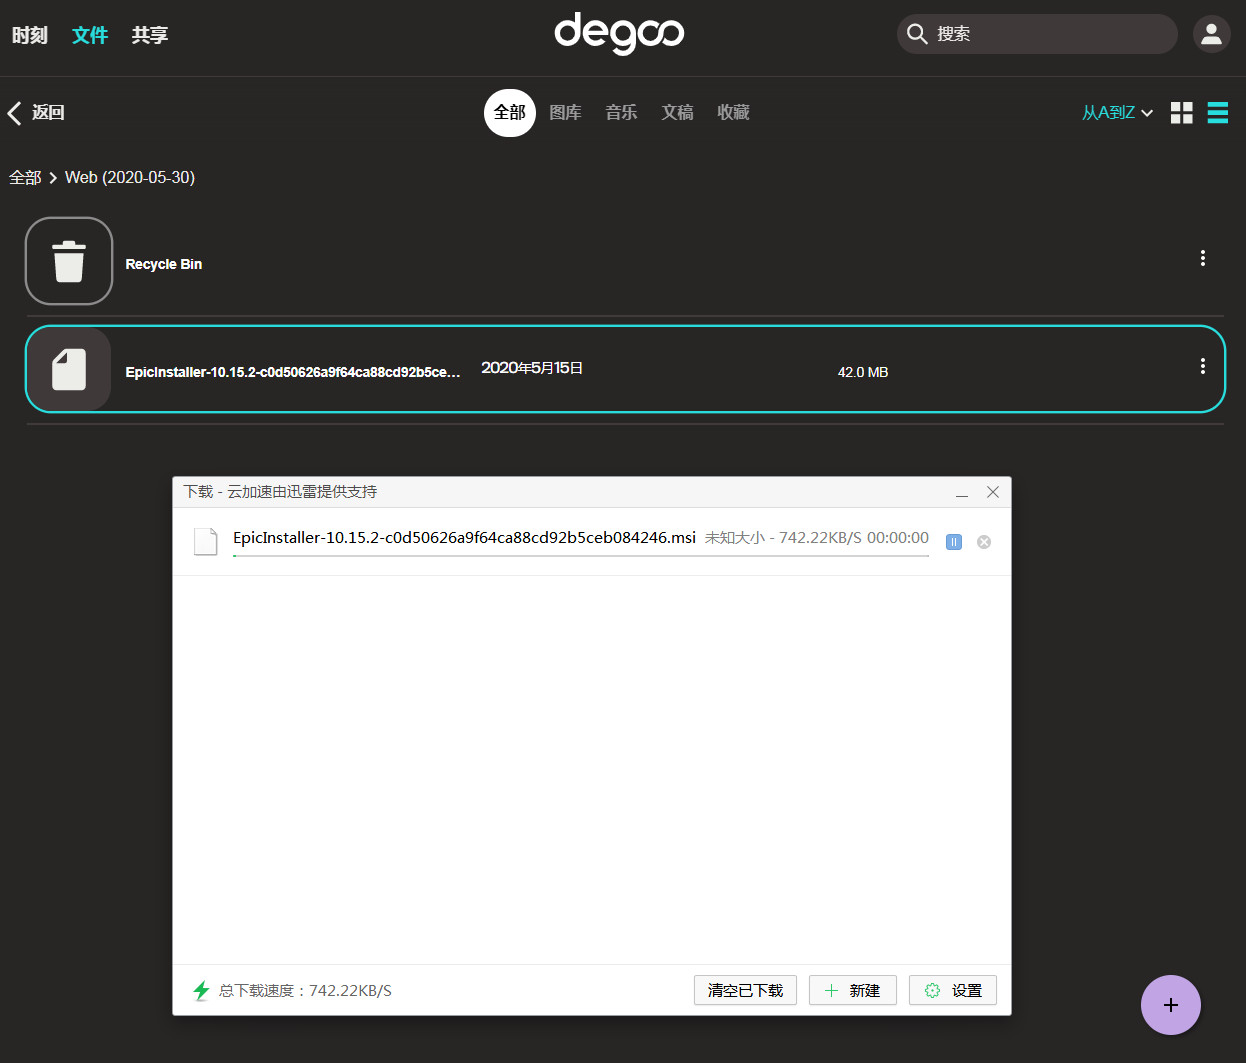Click the 清空已下载 button
The height and width of the screenshot is (1063, 1246).
click(x=745, y=990)
